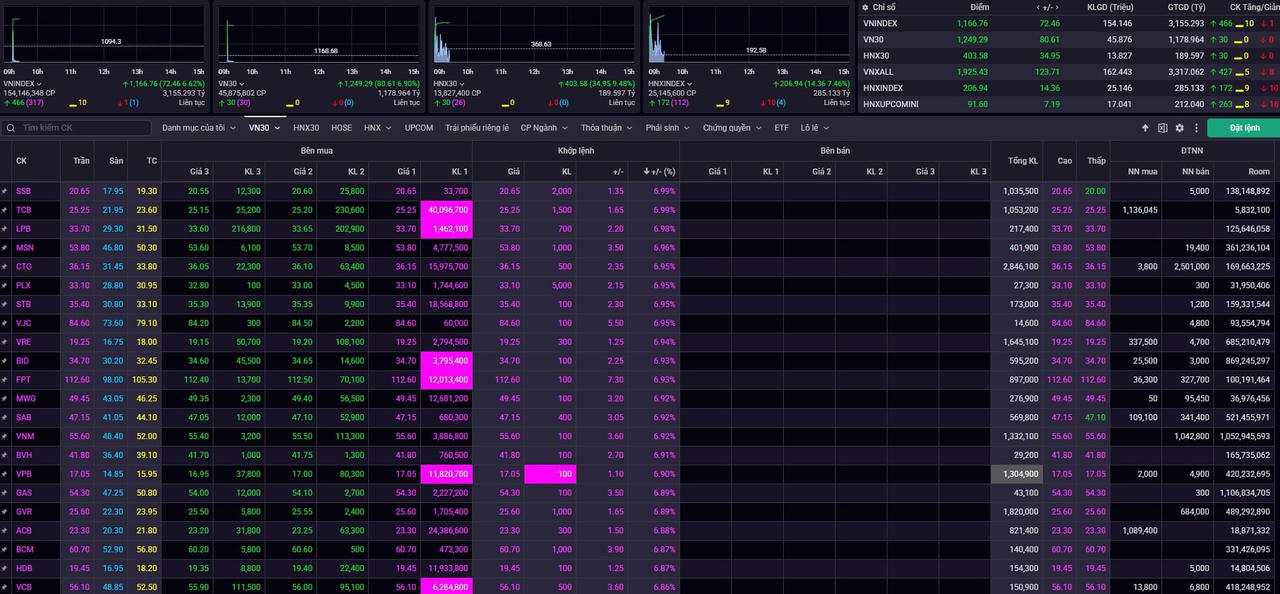Switch to the HNX30 tab
1280x594 pixels.
[x=306, y=128]
